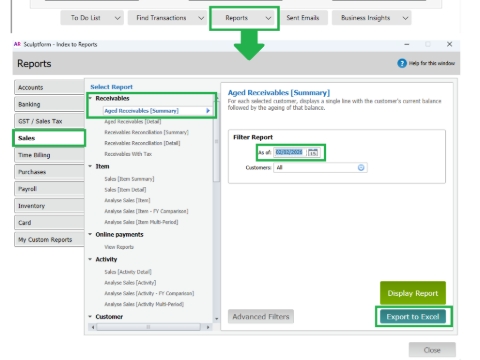Screen dimensions: 480x360
Task: Select Analyse Sales [Item Multi-Period]
Action: point(141,222)
